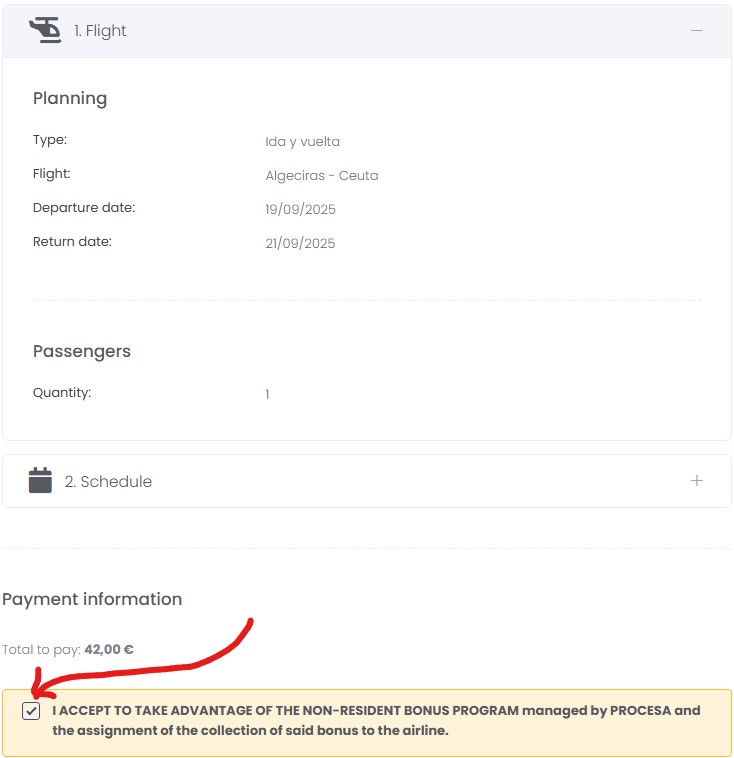Click the 'Algeciras - Ceuta' flight value
The width and height of the screenshot is (734, 758).
(322, 175)
